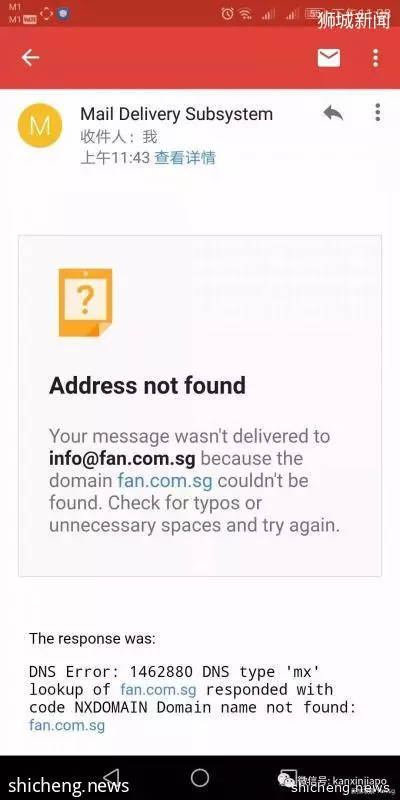
Task: Open fan.com.sg link on the last line
Action: (x=67, y=725)
